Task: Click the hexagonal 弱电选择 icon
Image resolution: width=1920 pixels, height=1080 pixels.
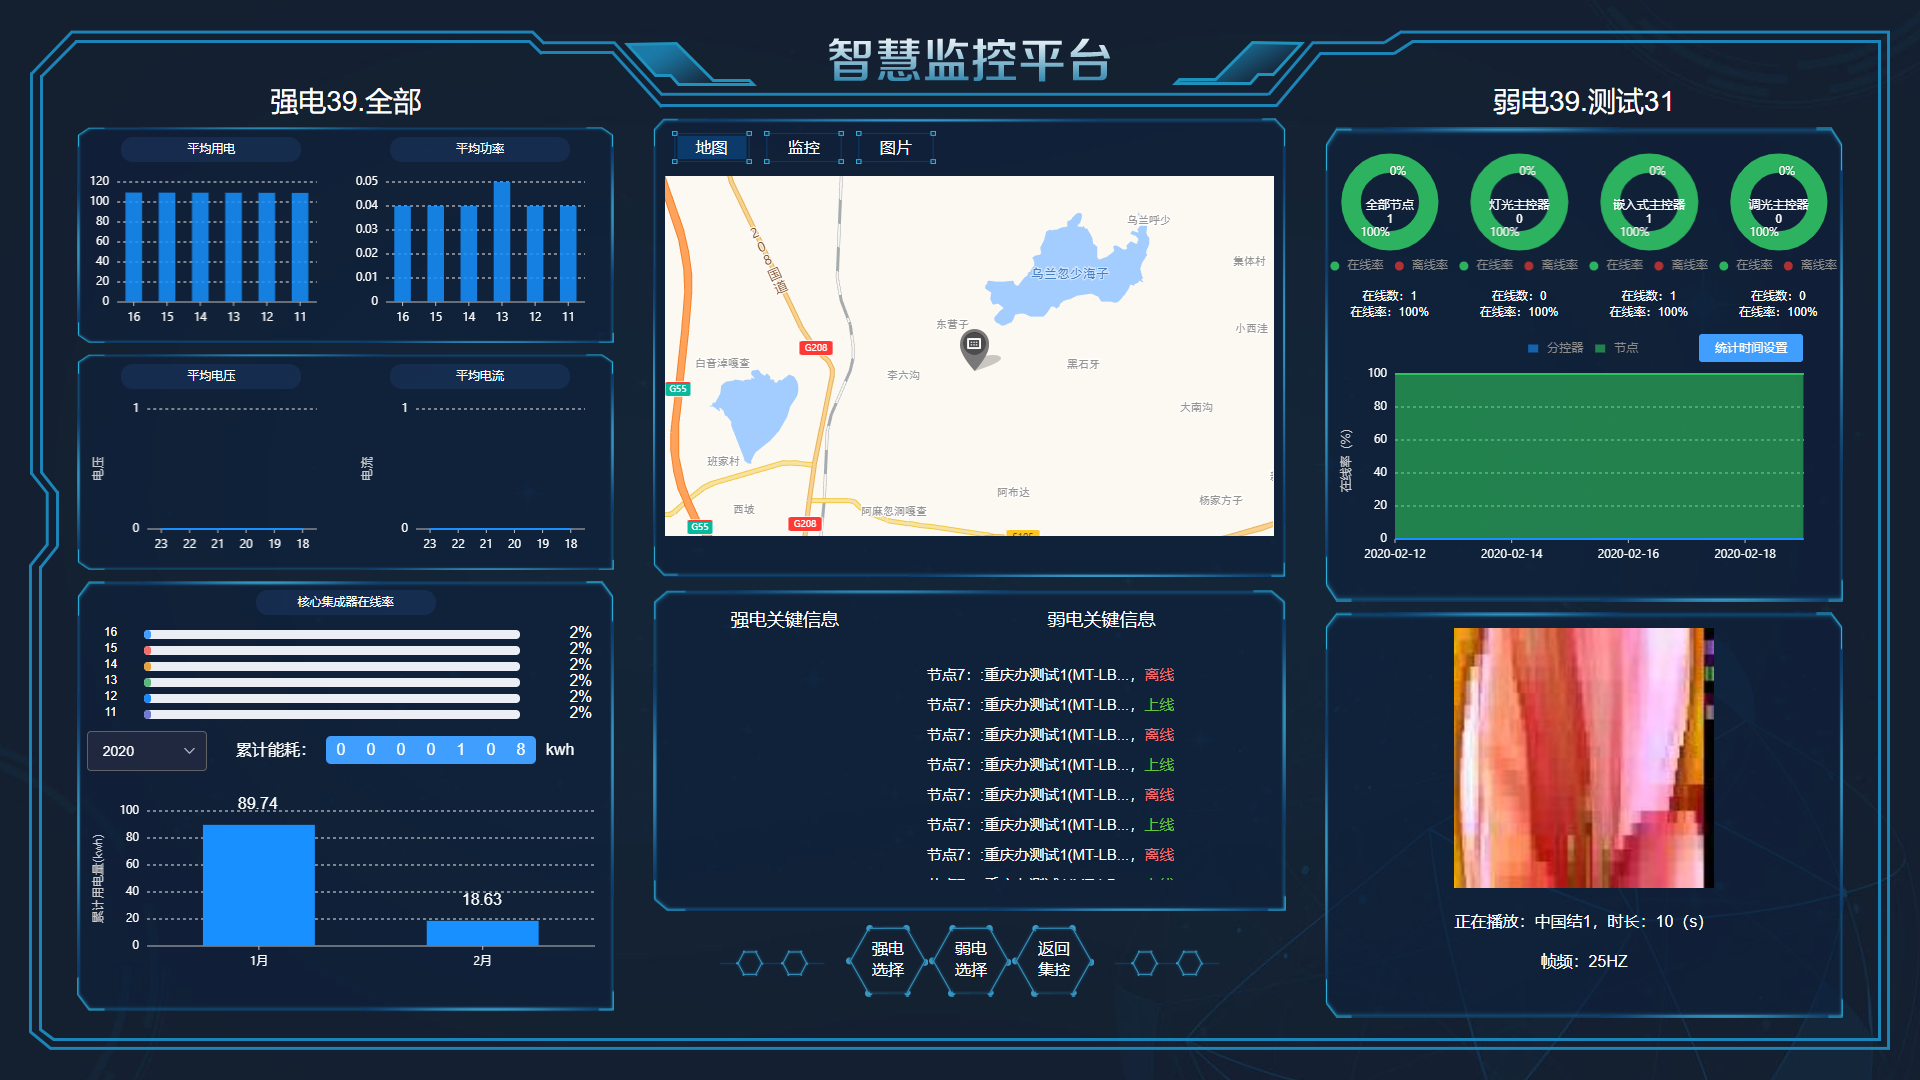Action: pos(969,961)
